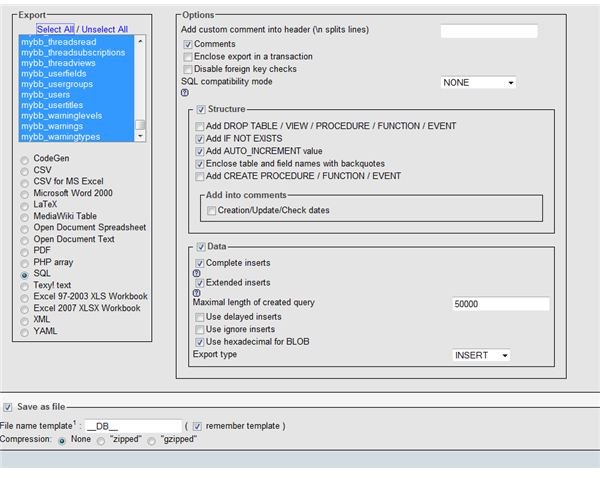Click File name template field
The image size is (600, 478).
click(x=133, y=426)
